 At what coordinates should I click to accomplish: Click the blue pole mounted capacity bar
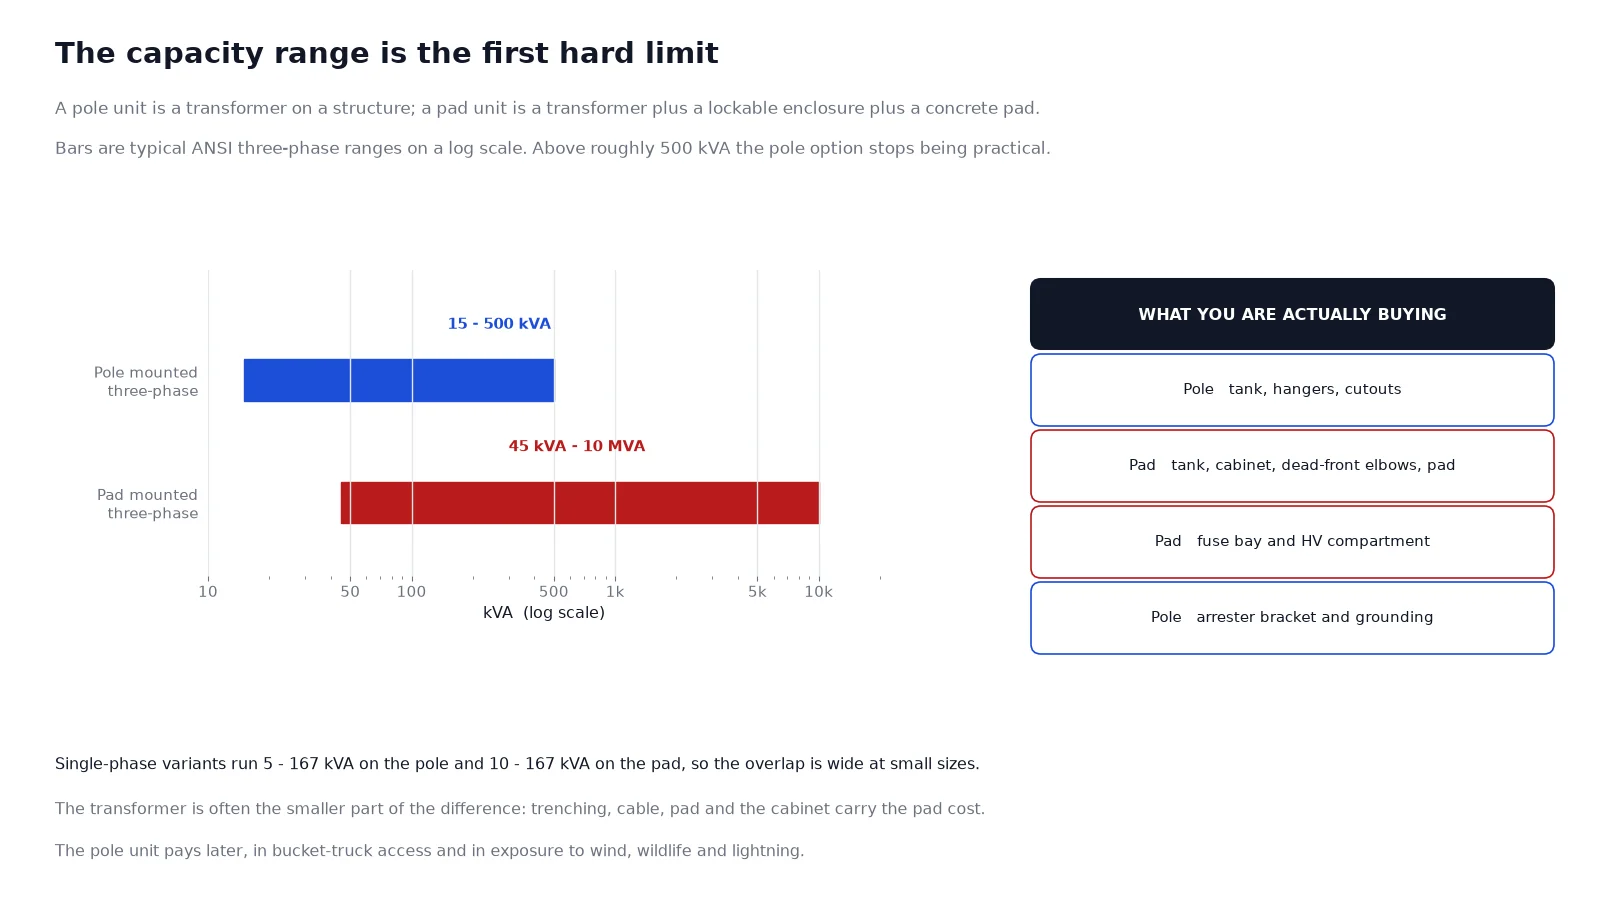399,381
